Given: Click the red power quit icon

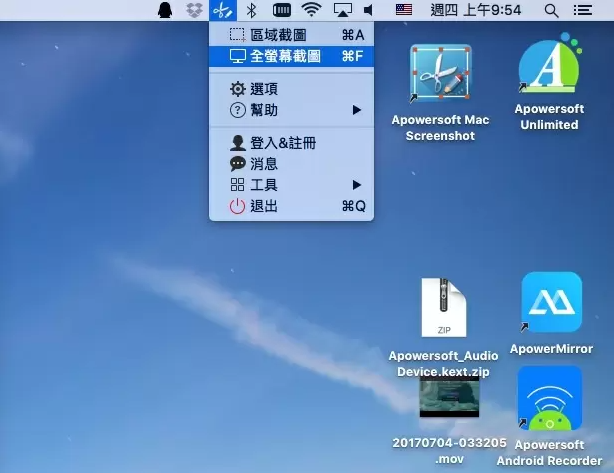Looking at the screenshot, I should click(x=237, y=206).
